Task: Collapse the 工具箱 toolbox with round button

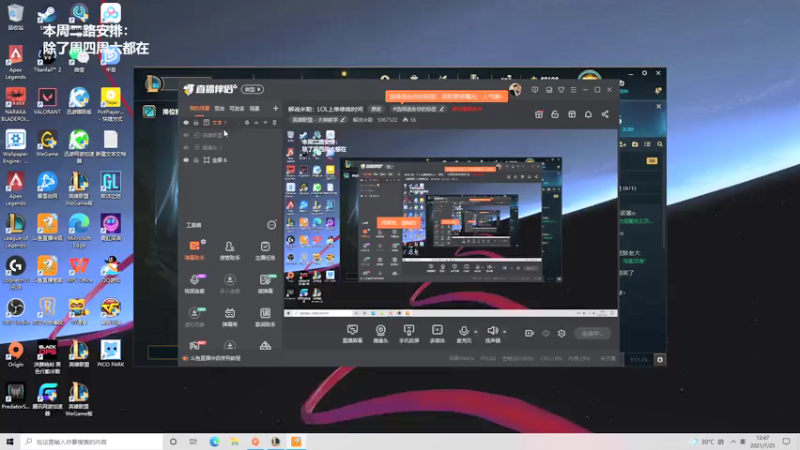Action: point(271,225)
